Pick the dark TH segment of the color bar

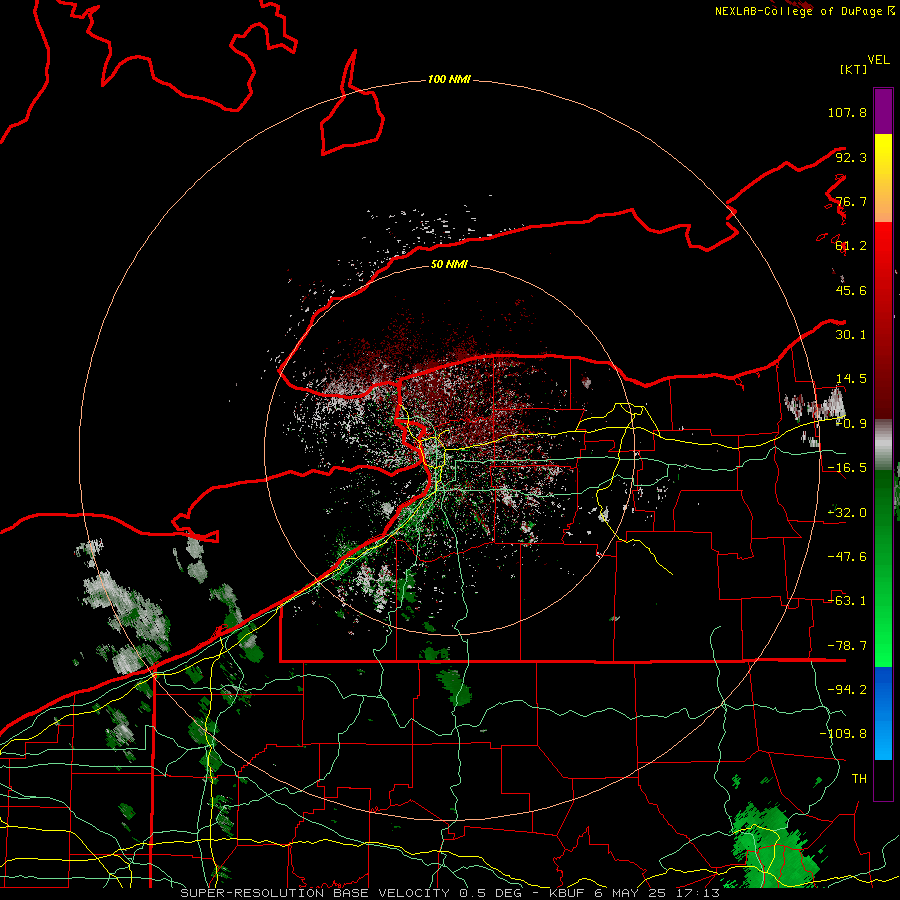[x=883, y=780]
